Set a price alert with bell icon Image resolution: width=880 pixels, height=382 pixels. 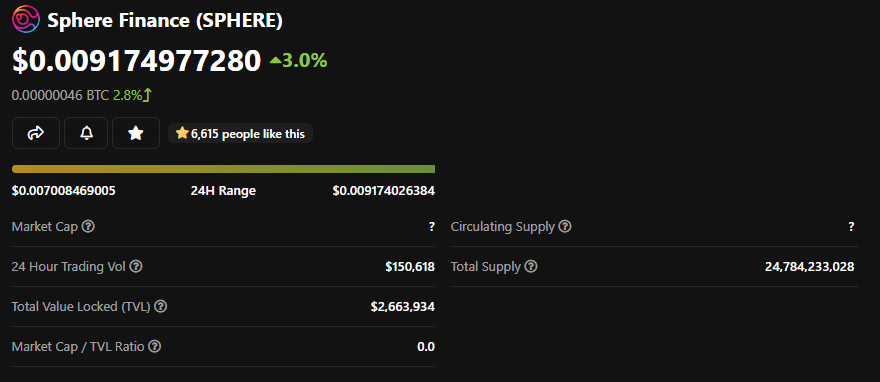pyautogui.click(x=86, y=133)
